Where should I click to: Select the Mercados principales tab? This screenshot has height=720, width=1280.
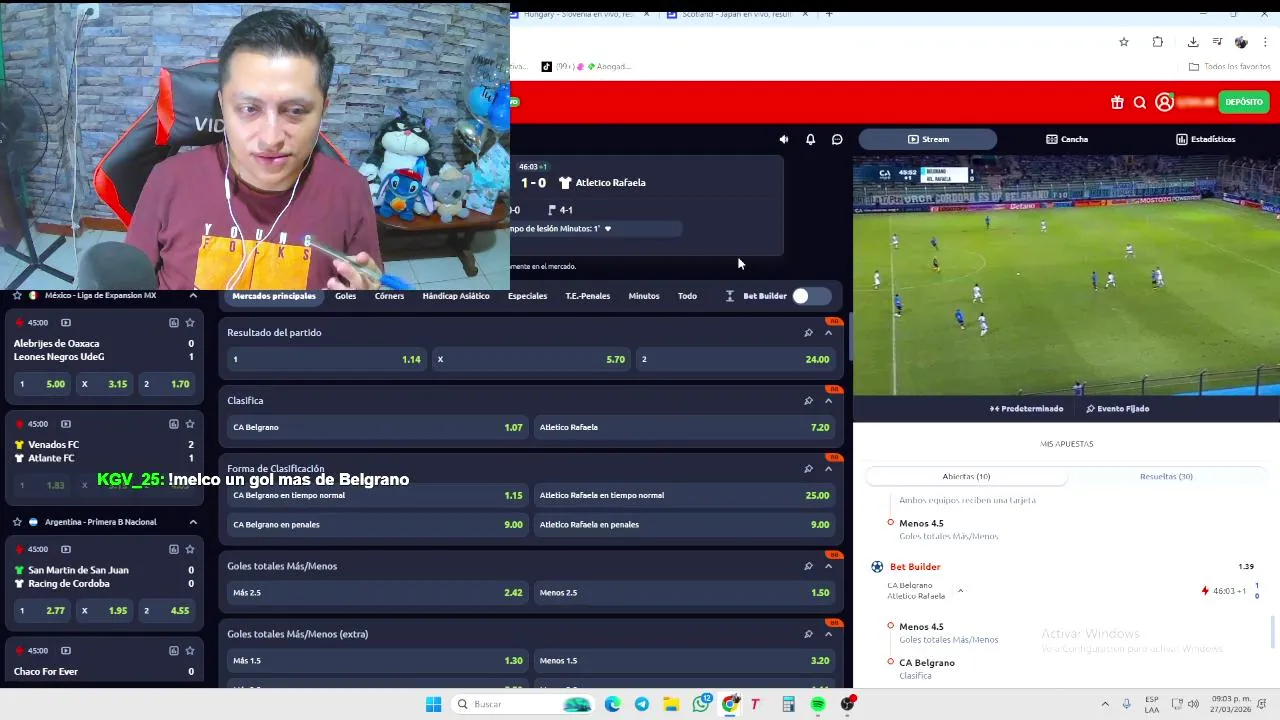[x=274, y=296]
